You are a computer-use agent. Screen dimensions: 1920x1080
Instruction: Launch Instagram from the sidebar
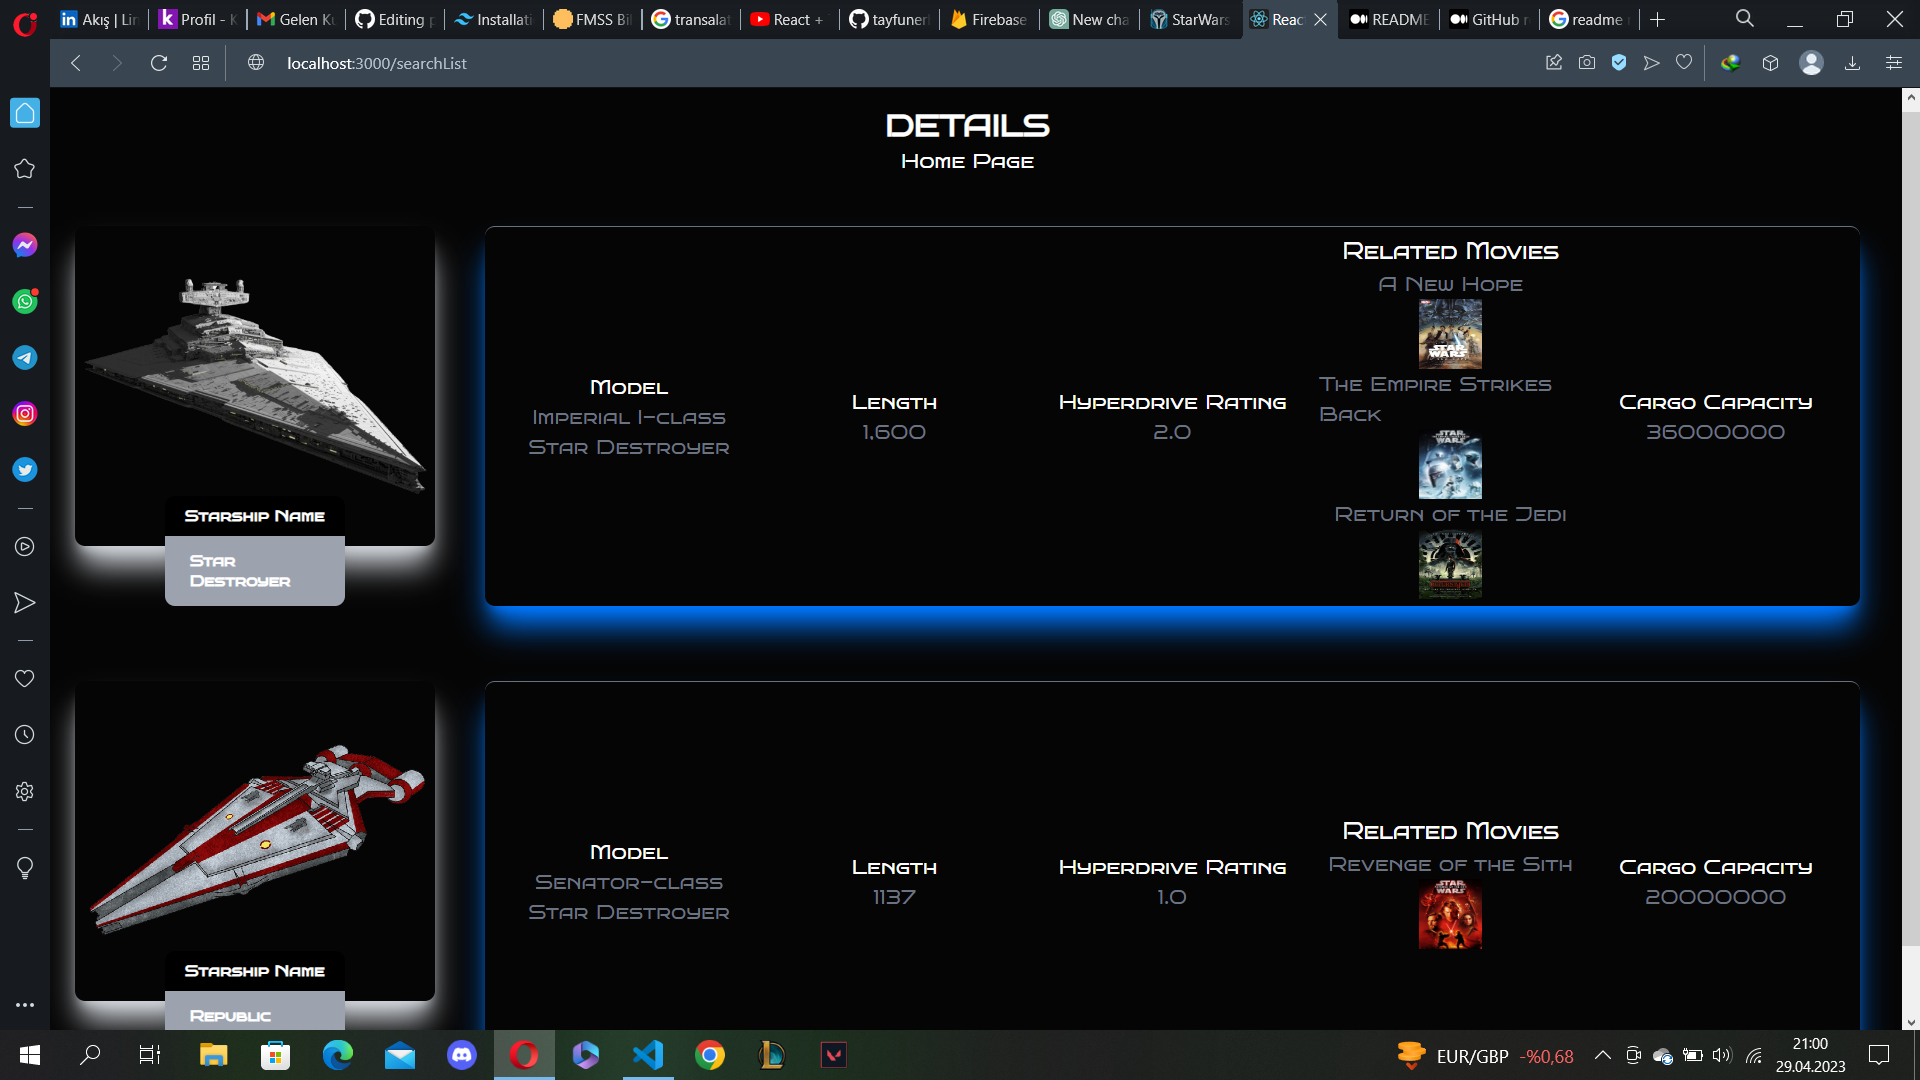(x=25, y=413)
